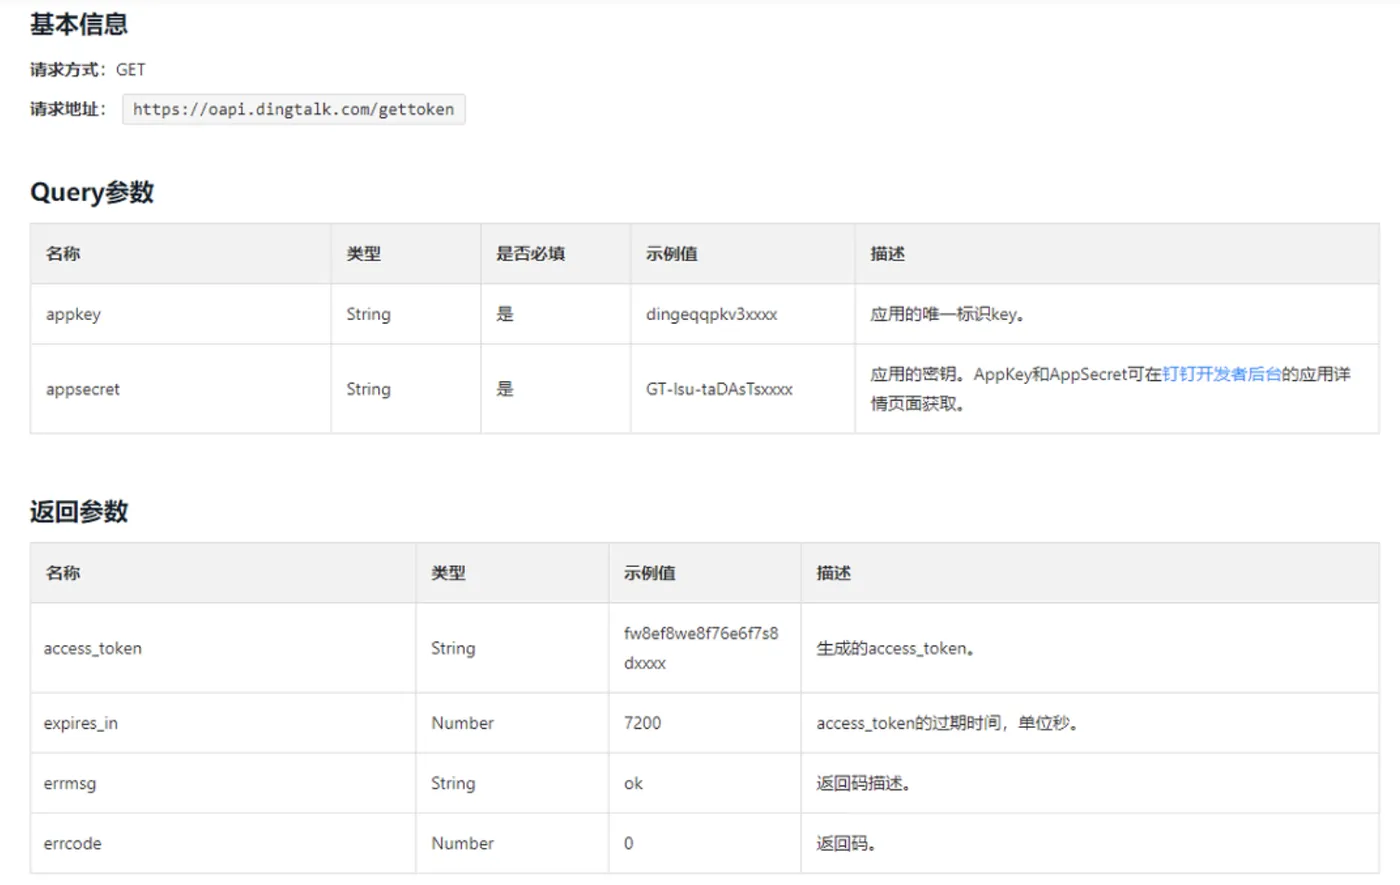
Task: Select the Query参数 heading
Action: pyautogui.click(x=92, y=192)
